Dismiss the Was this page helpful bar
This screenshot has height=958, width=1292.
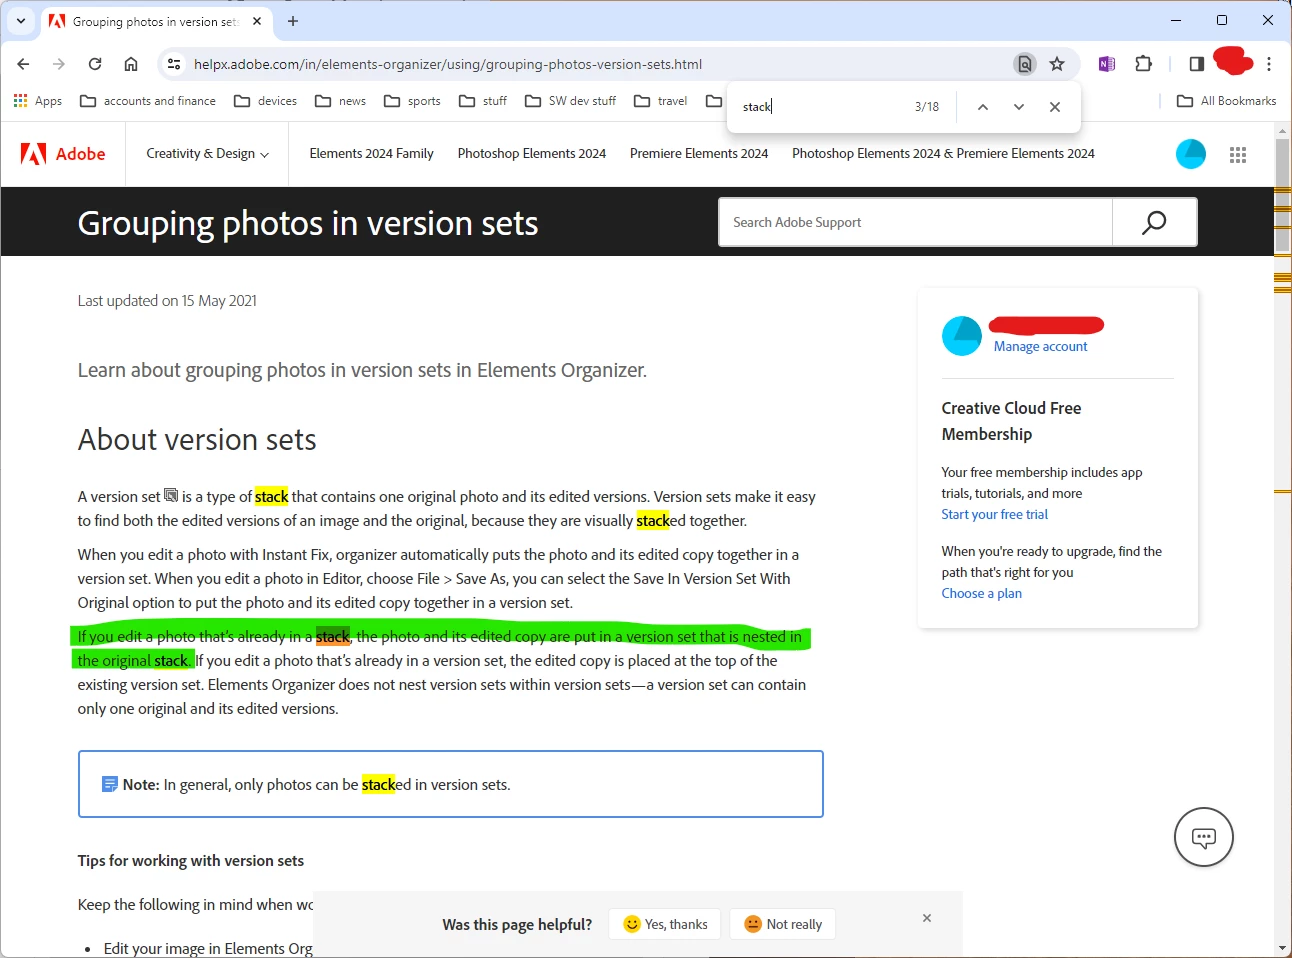[x=927, y=918]
